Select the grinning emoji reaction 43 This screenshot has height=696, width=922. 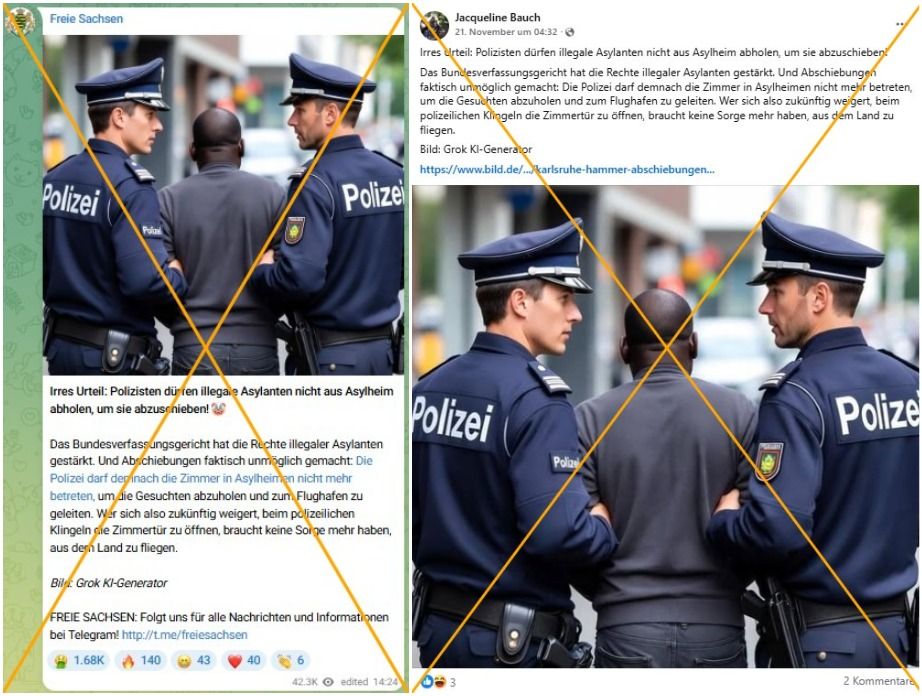(x=193, y=660)
